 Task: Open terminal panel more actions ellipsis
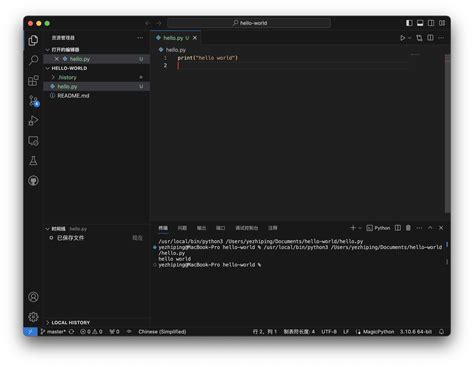coord(419,228)
